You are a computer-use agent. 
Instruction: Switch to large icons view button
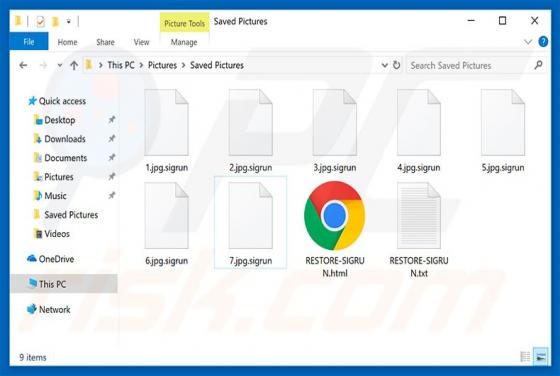[541, 356]
